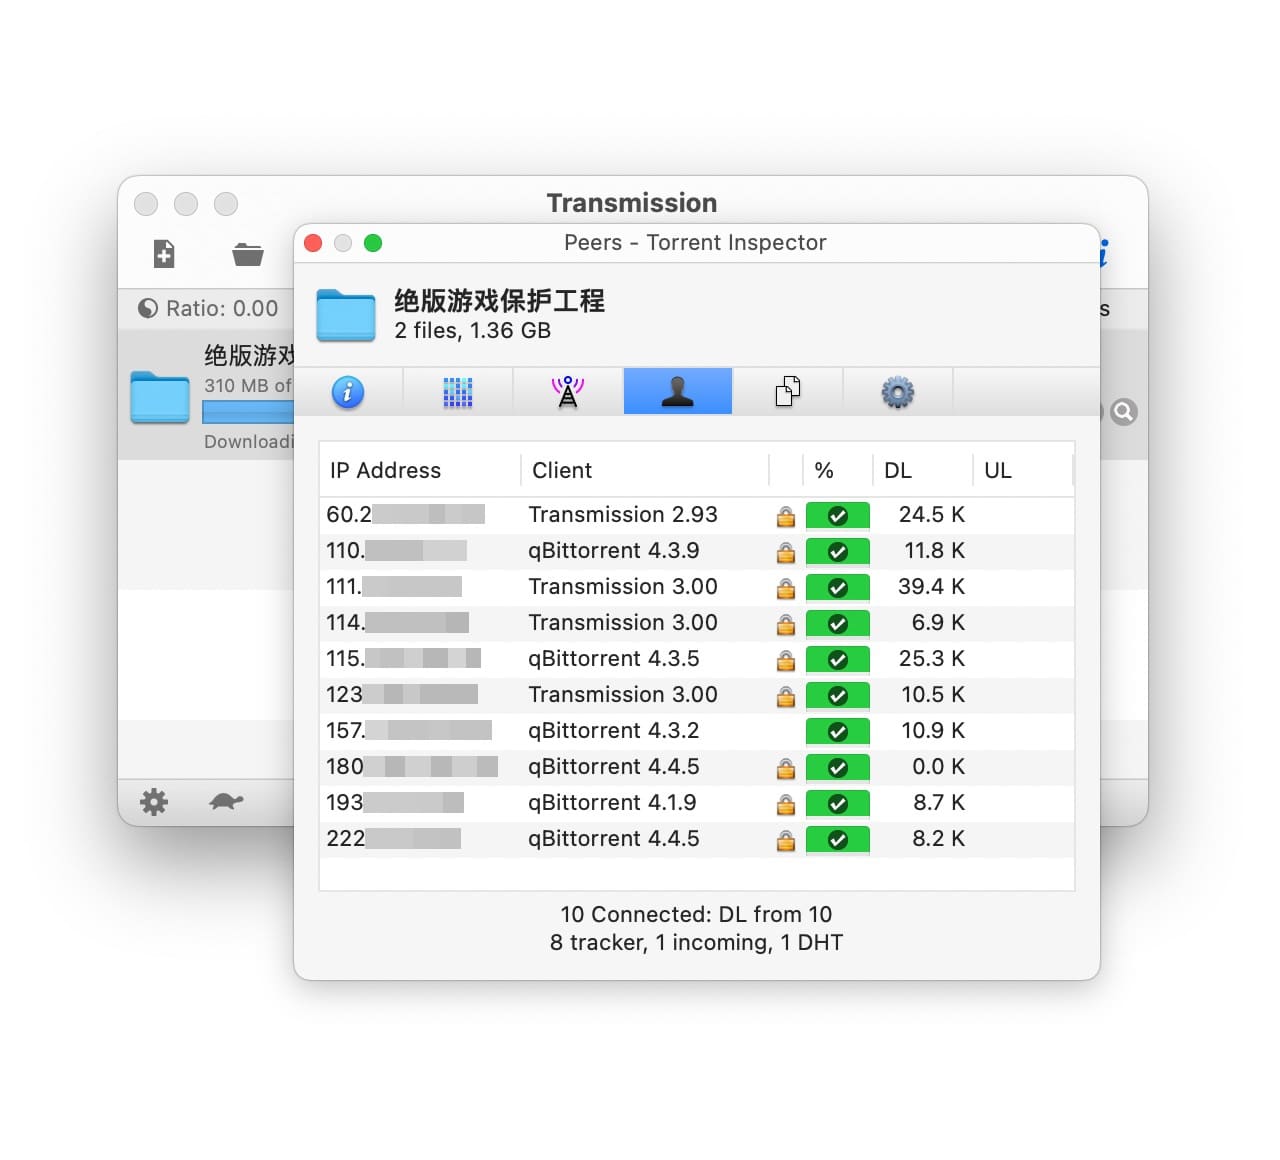
Task: Click Open Torrent folder icon in Transmission toolbar
Action: pyautogui.click(x=248, y=255)
